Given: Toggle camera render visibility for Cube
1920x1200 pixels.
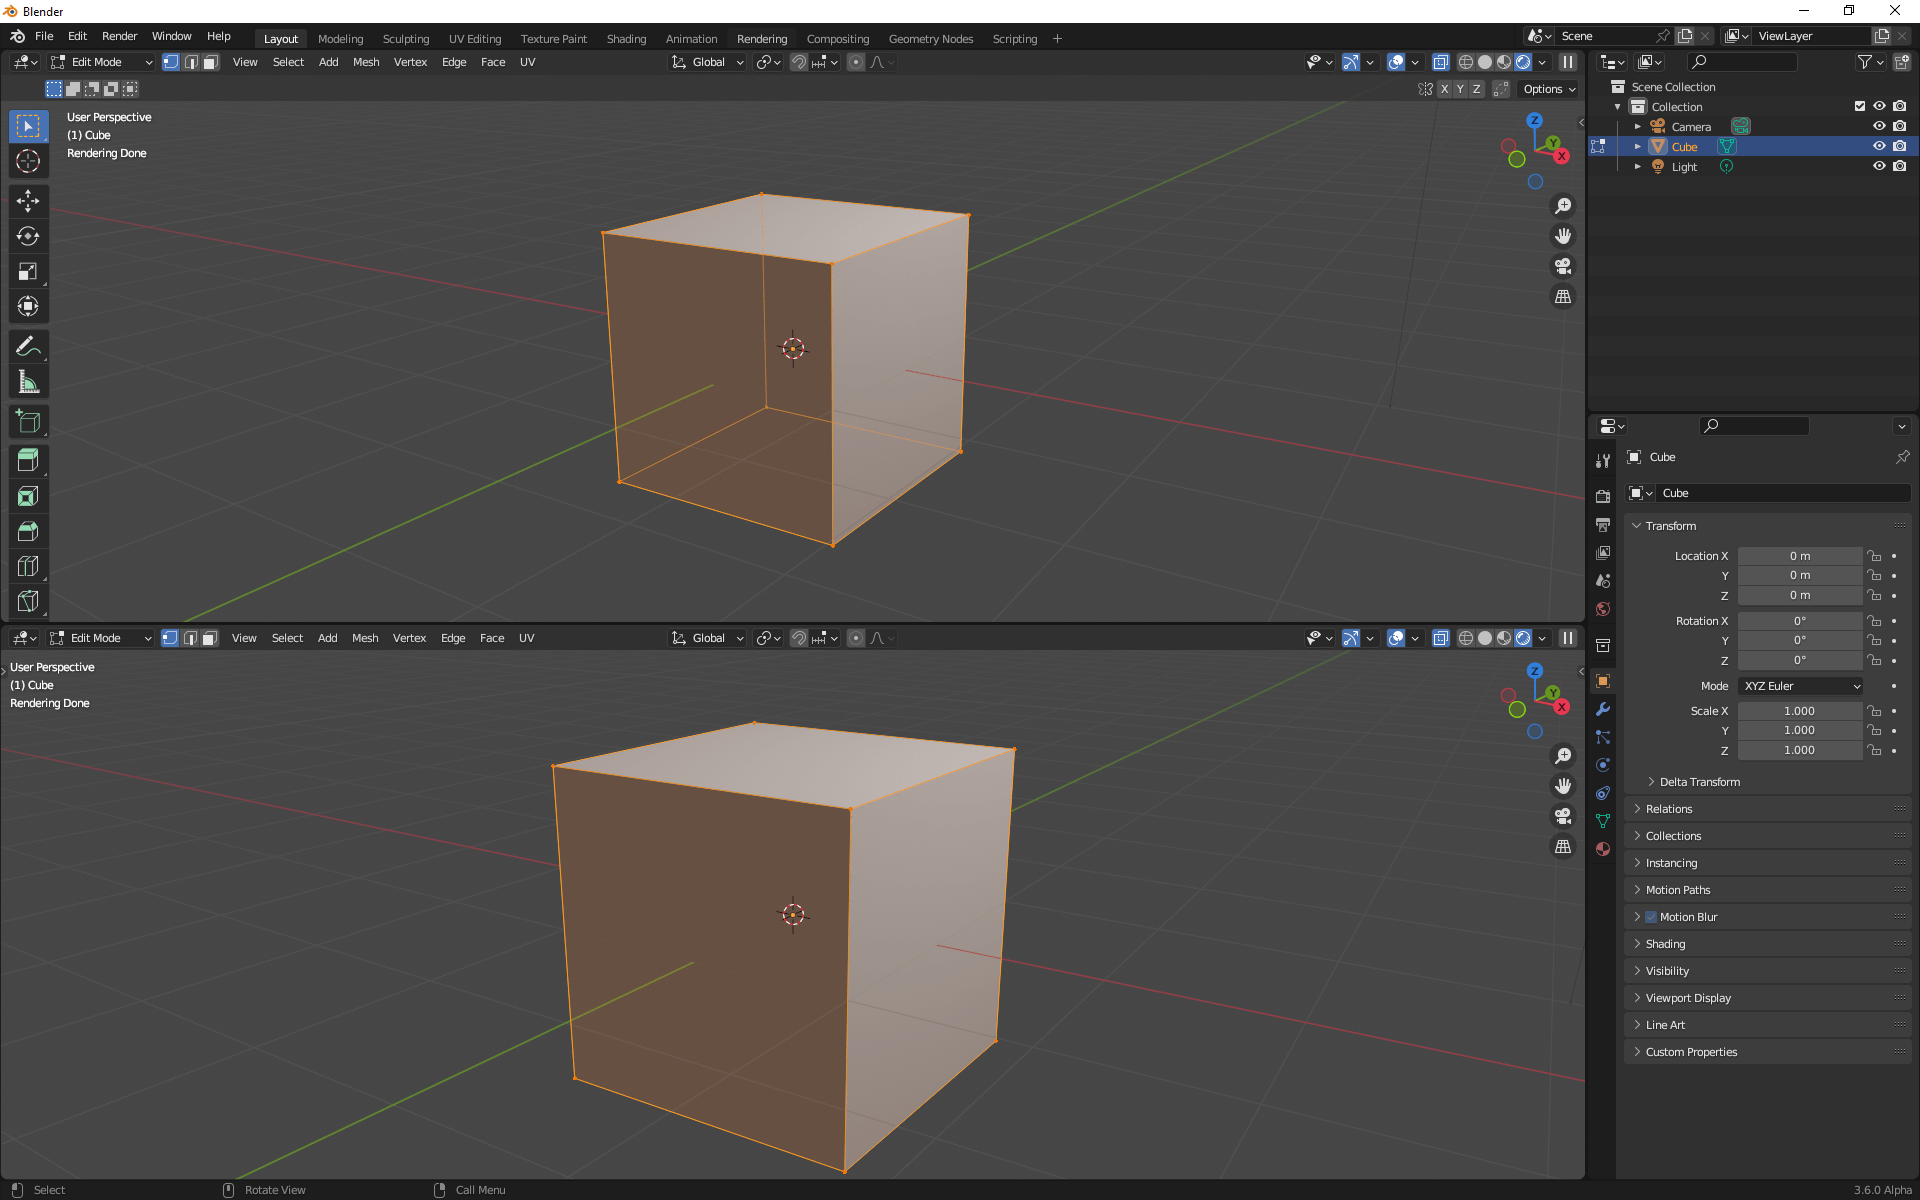Looking at the screenshot, I should coord(1900,146).
